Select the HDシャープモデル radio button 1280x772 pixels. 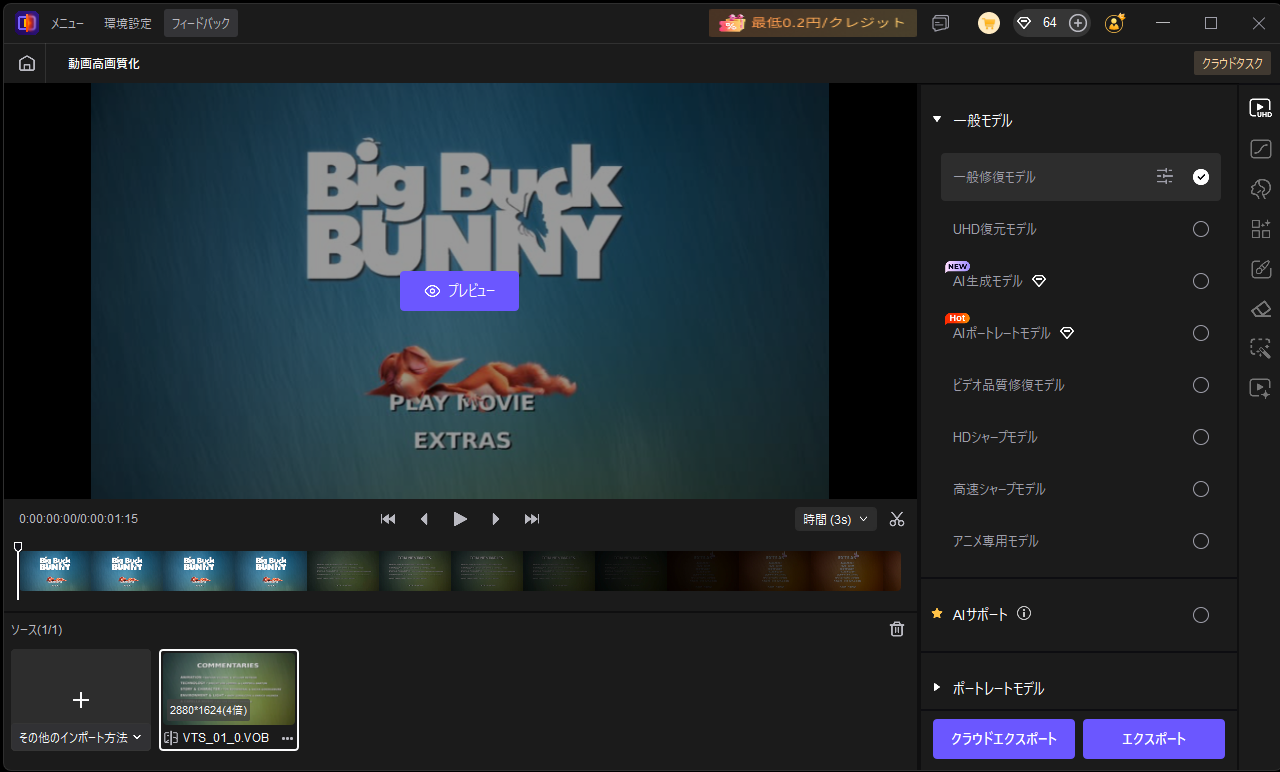1201,437
